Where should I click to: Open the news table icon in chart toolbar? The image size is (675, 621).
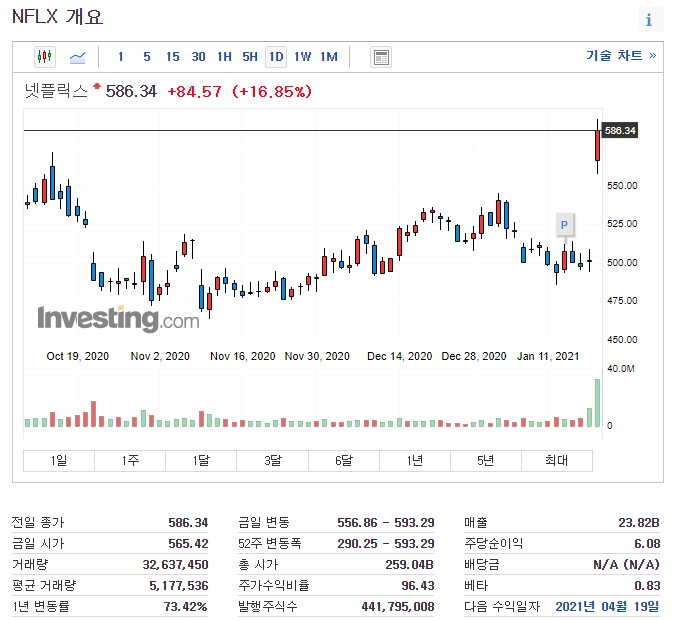[x=381, y=57]
